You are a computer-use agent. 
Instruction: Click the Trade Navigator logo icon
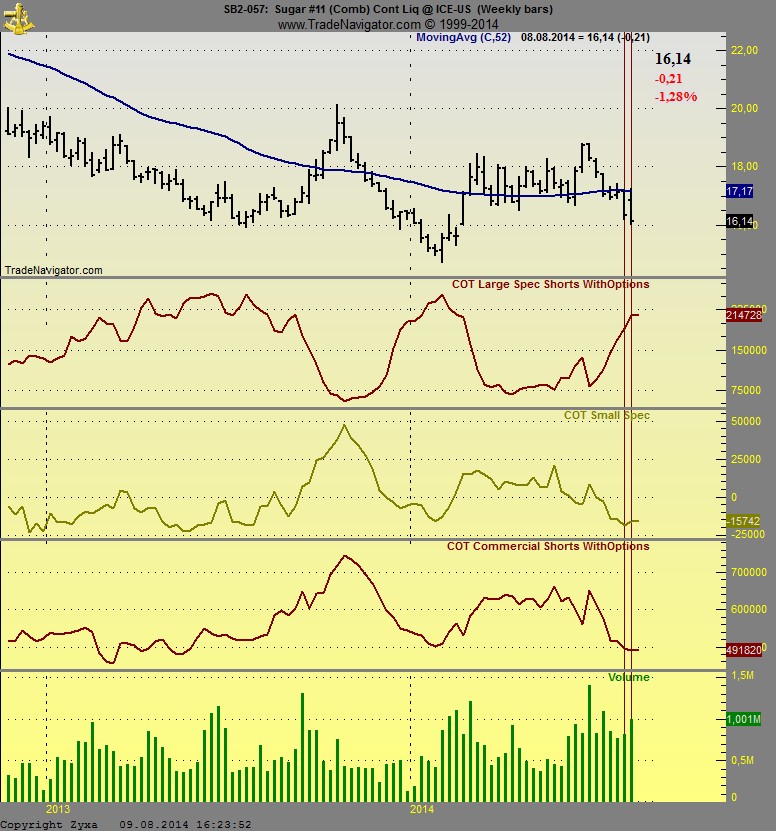tap(19, 19)
